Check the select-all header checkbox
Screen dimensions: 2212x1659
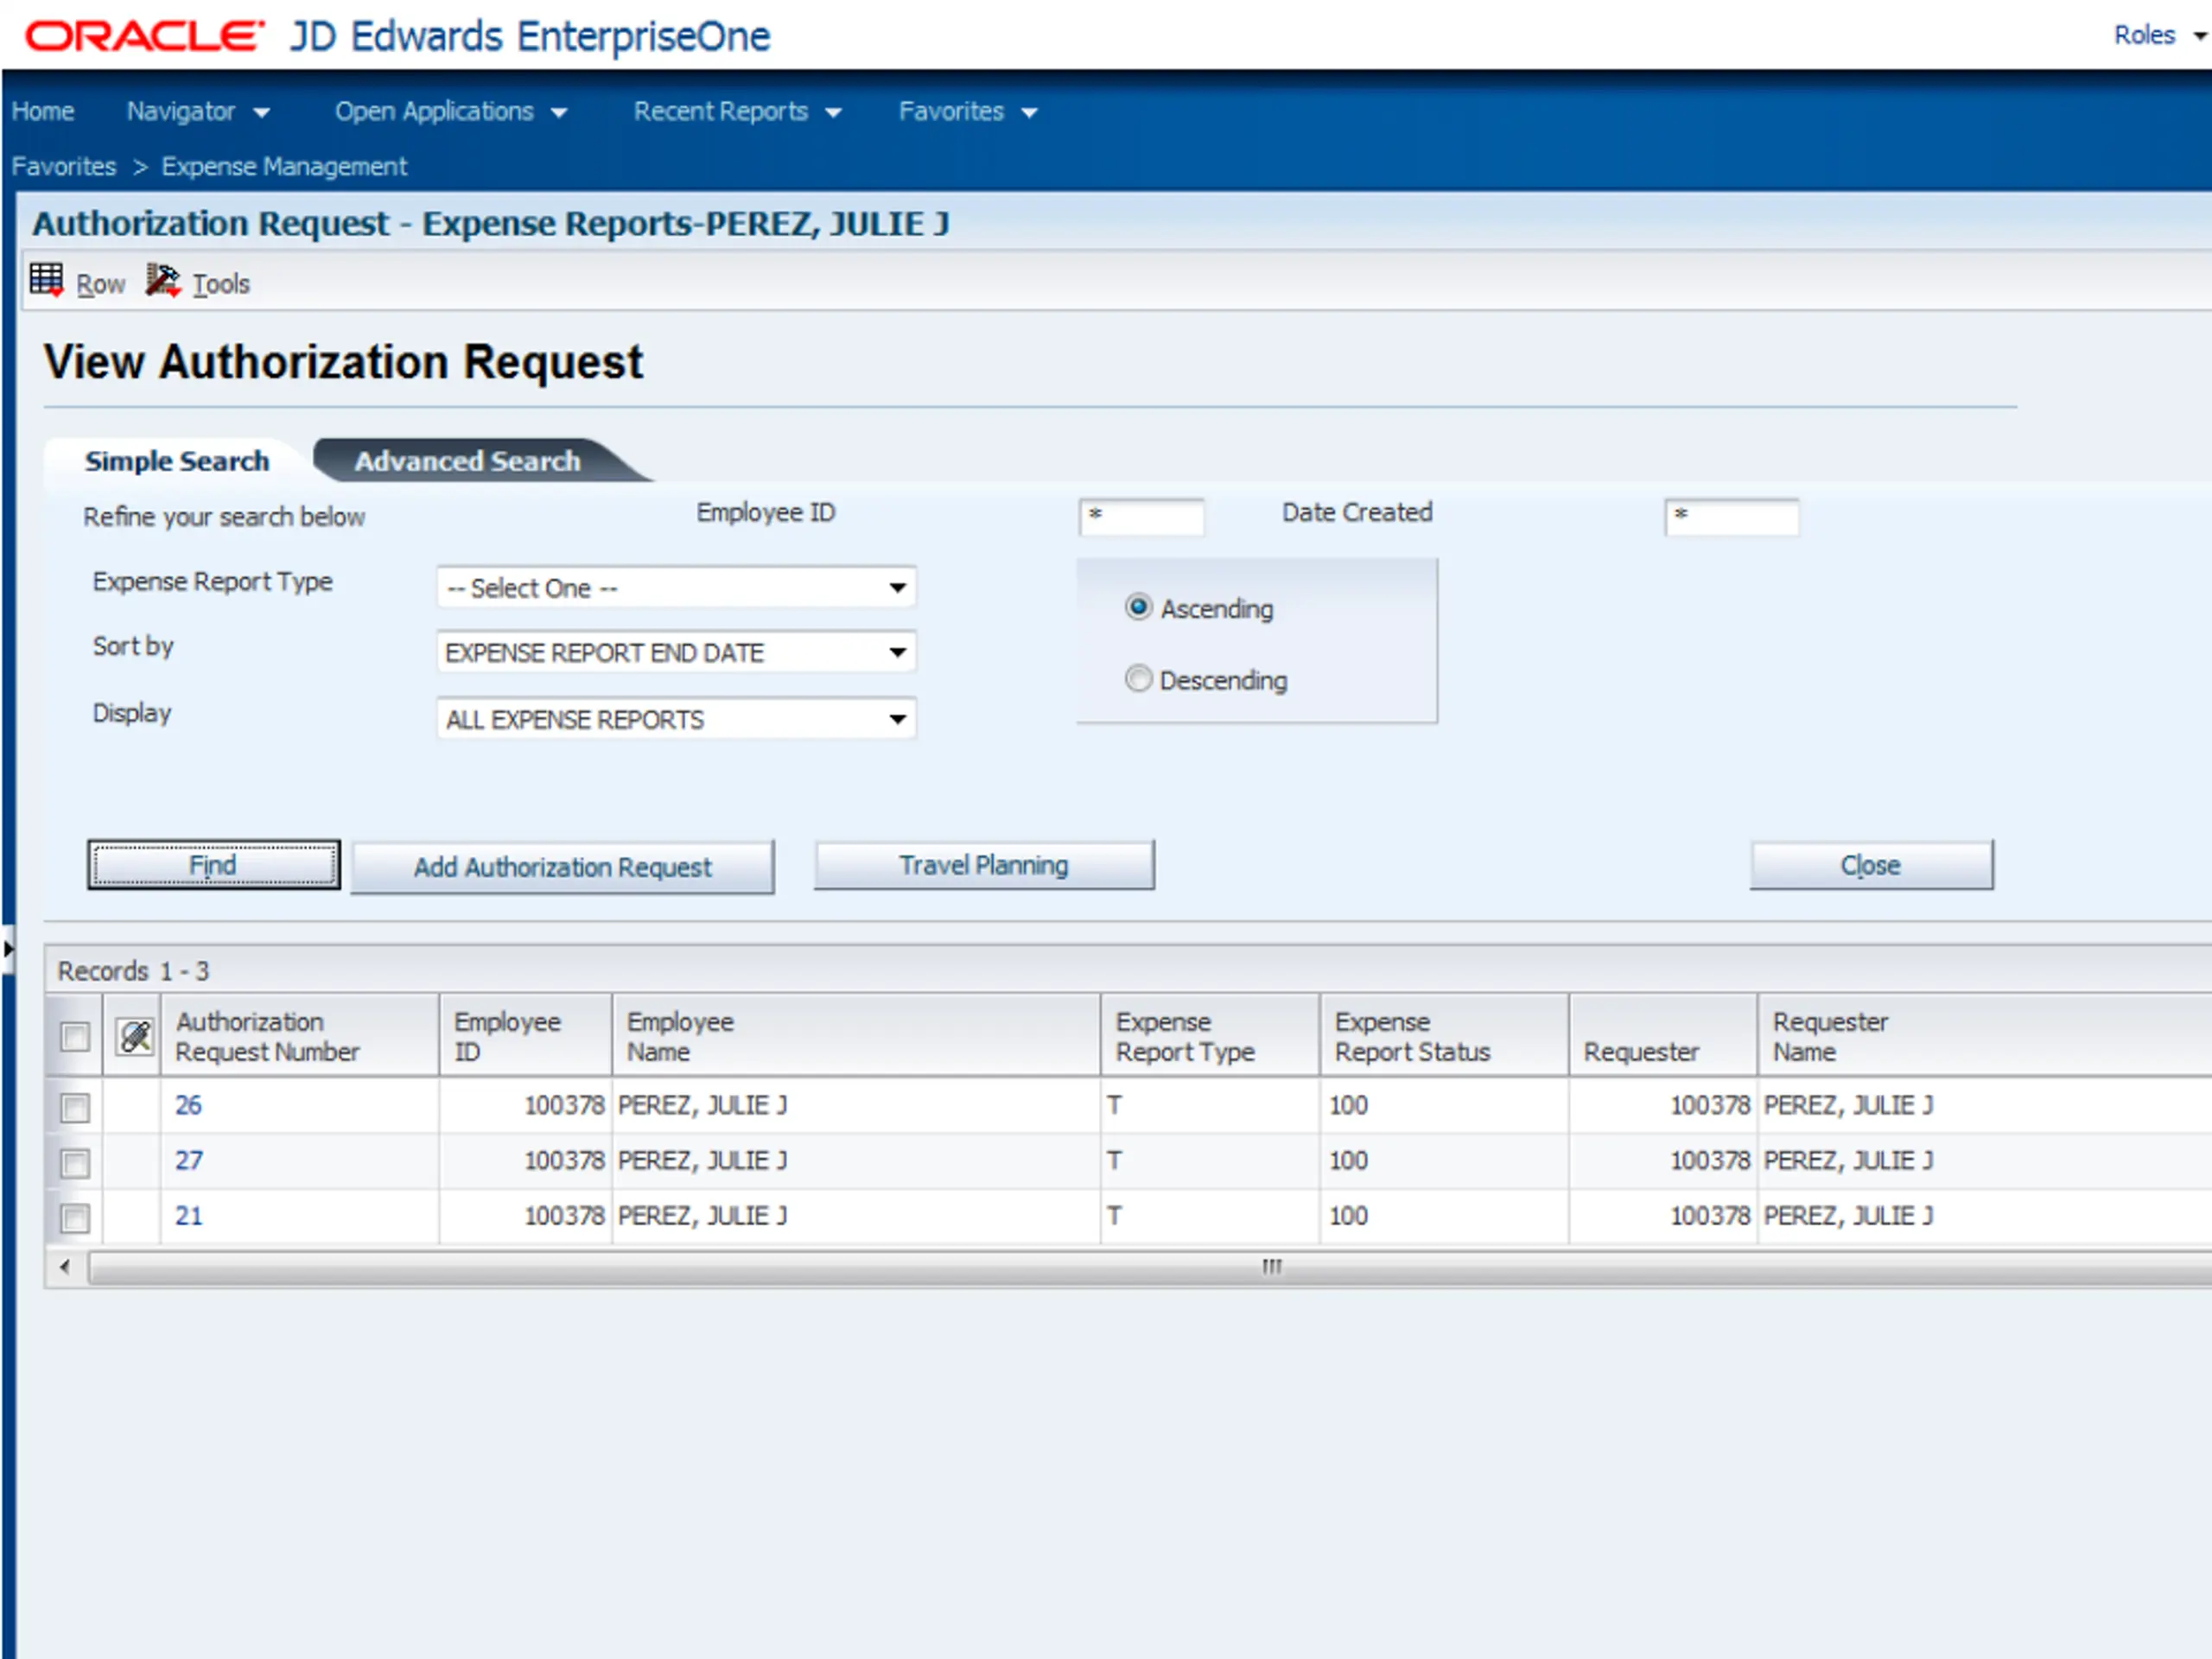[x=75, y=1036]
